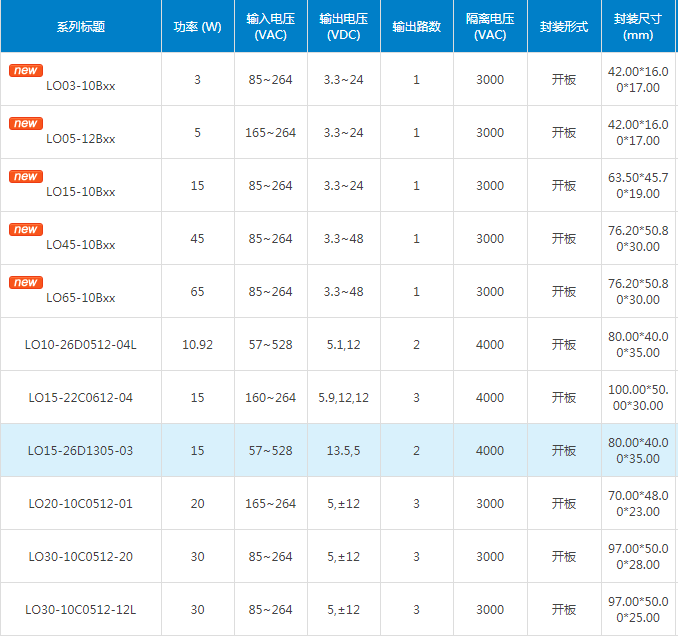This screenshot has height=638, width=678.
Task: View the LO15-22C0612-04 product
Action: (80, 398)
